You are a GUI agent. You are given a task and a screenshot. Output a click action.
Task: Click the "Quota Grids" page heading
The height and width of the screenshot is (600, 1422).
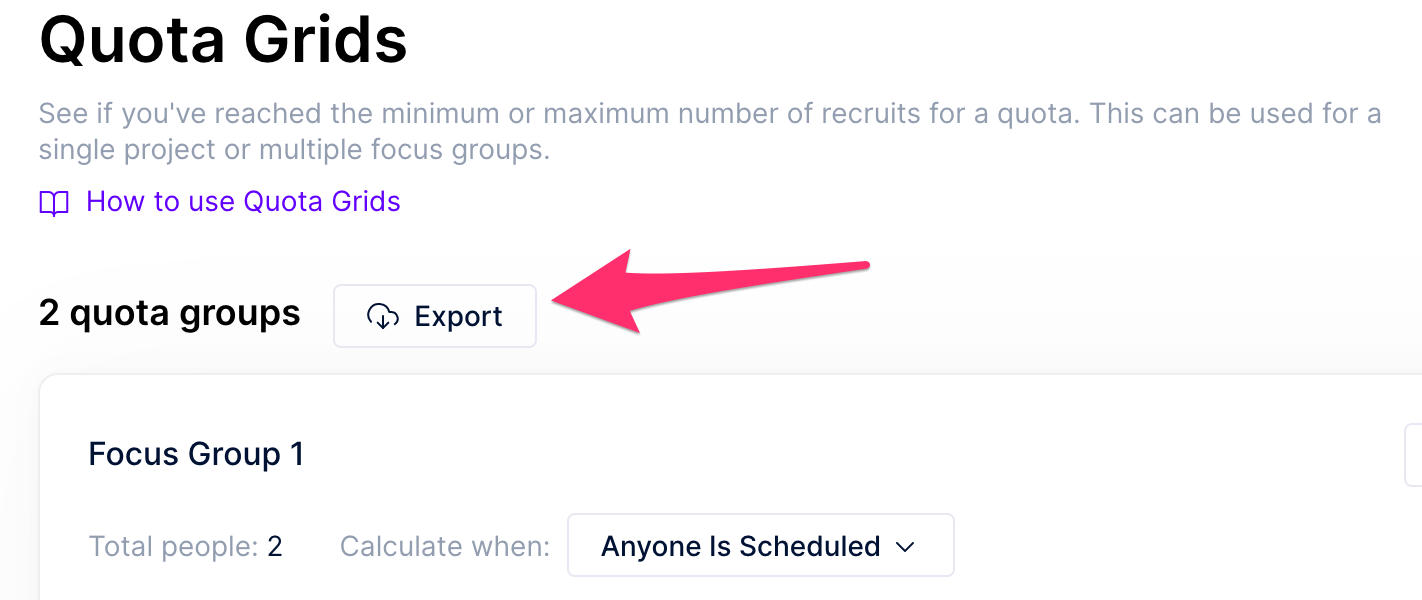pyautogui.click(x=223, y=41)
